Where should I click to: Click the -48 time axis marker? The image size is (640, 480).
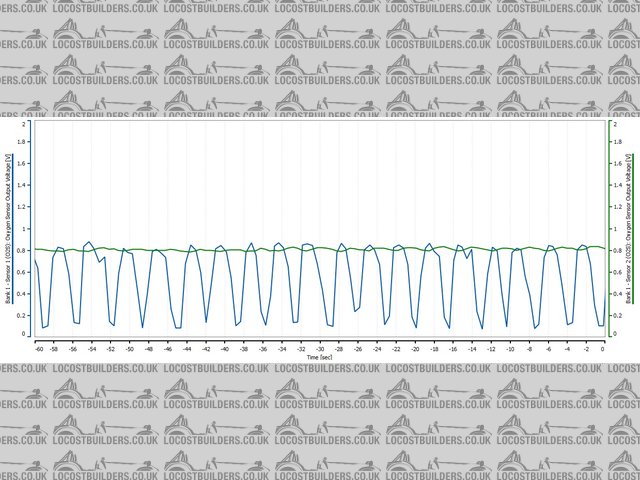tap(152, 349)
